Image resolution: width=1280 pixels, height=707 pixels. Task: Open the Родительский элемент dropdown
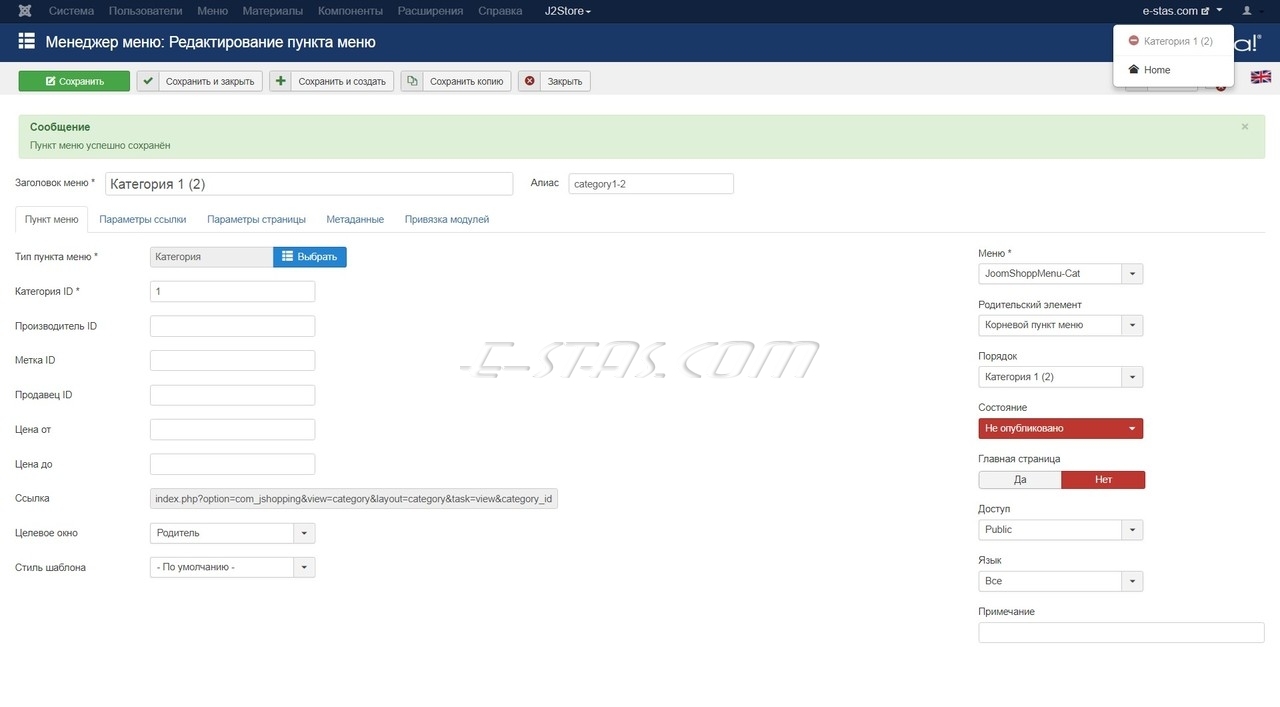(1060, 325)
